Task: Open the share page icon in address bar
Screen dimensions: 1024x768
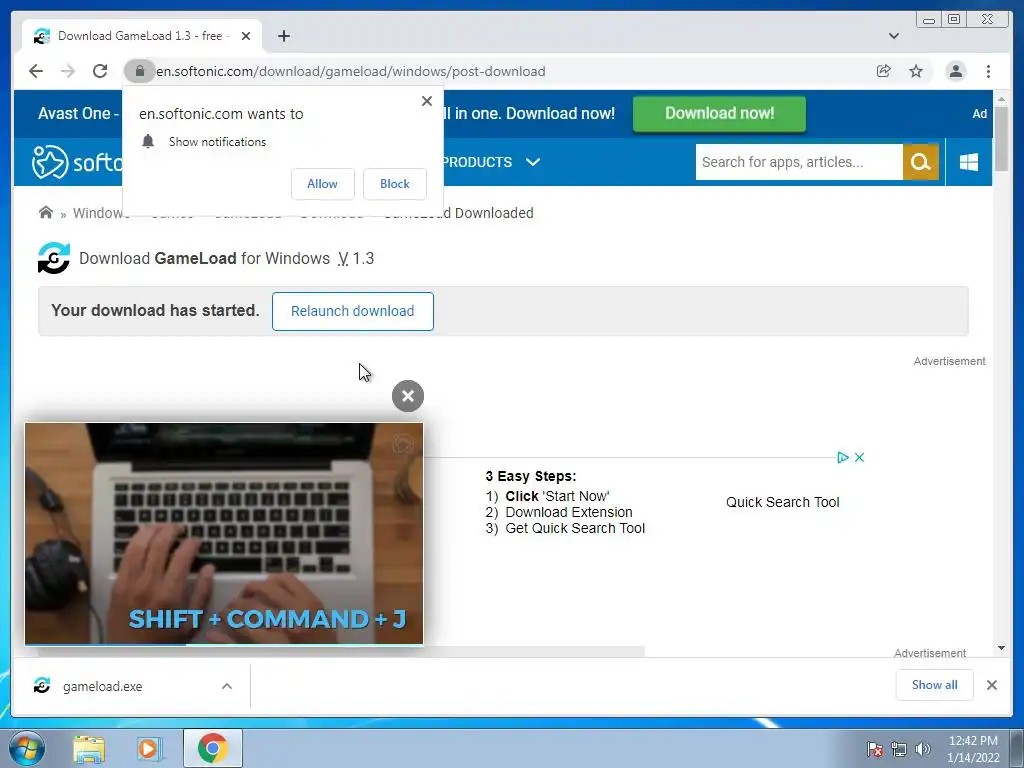Action: click(884, 71)
